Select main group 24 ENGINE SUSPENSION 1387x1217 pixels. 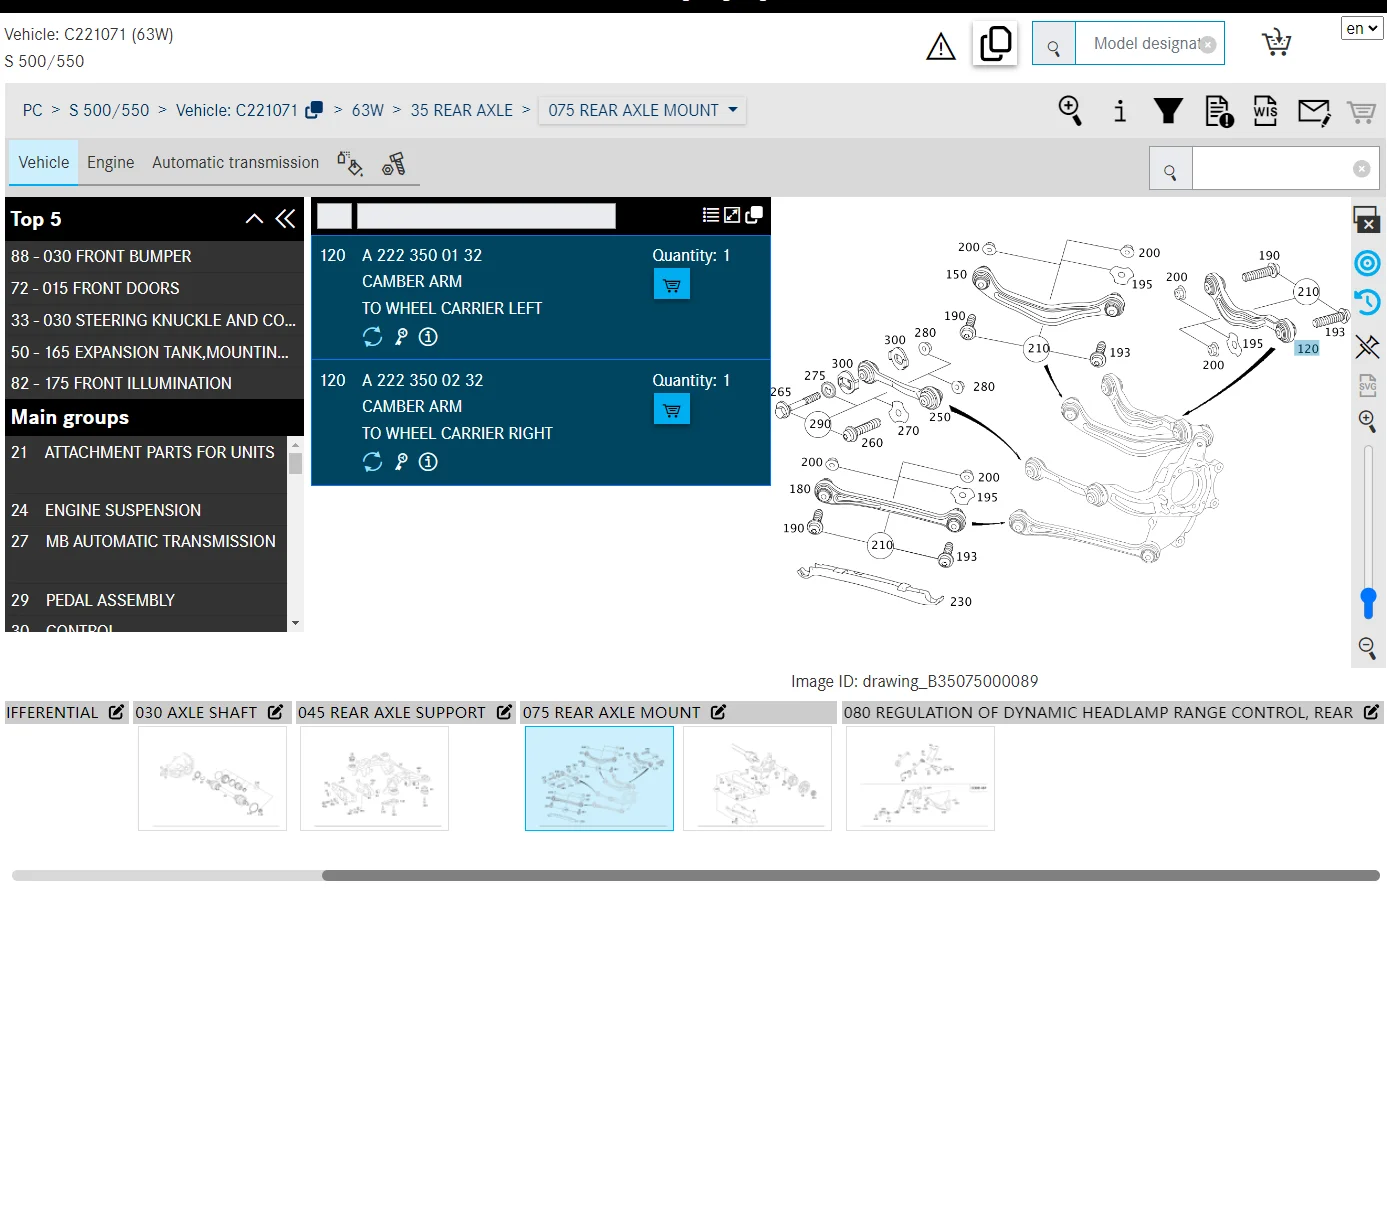click(146, 510)
